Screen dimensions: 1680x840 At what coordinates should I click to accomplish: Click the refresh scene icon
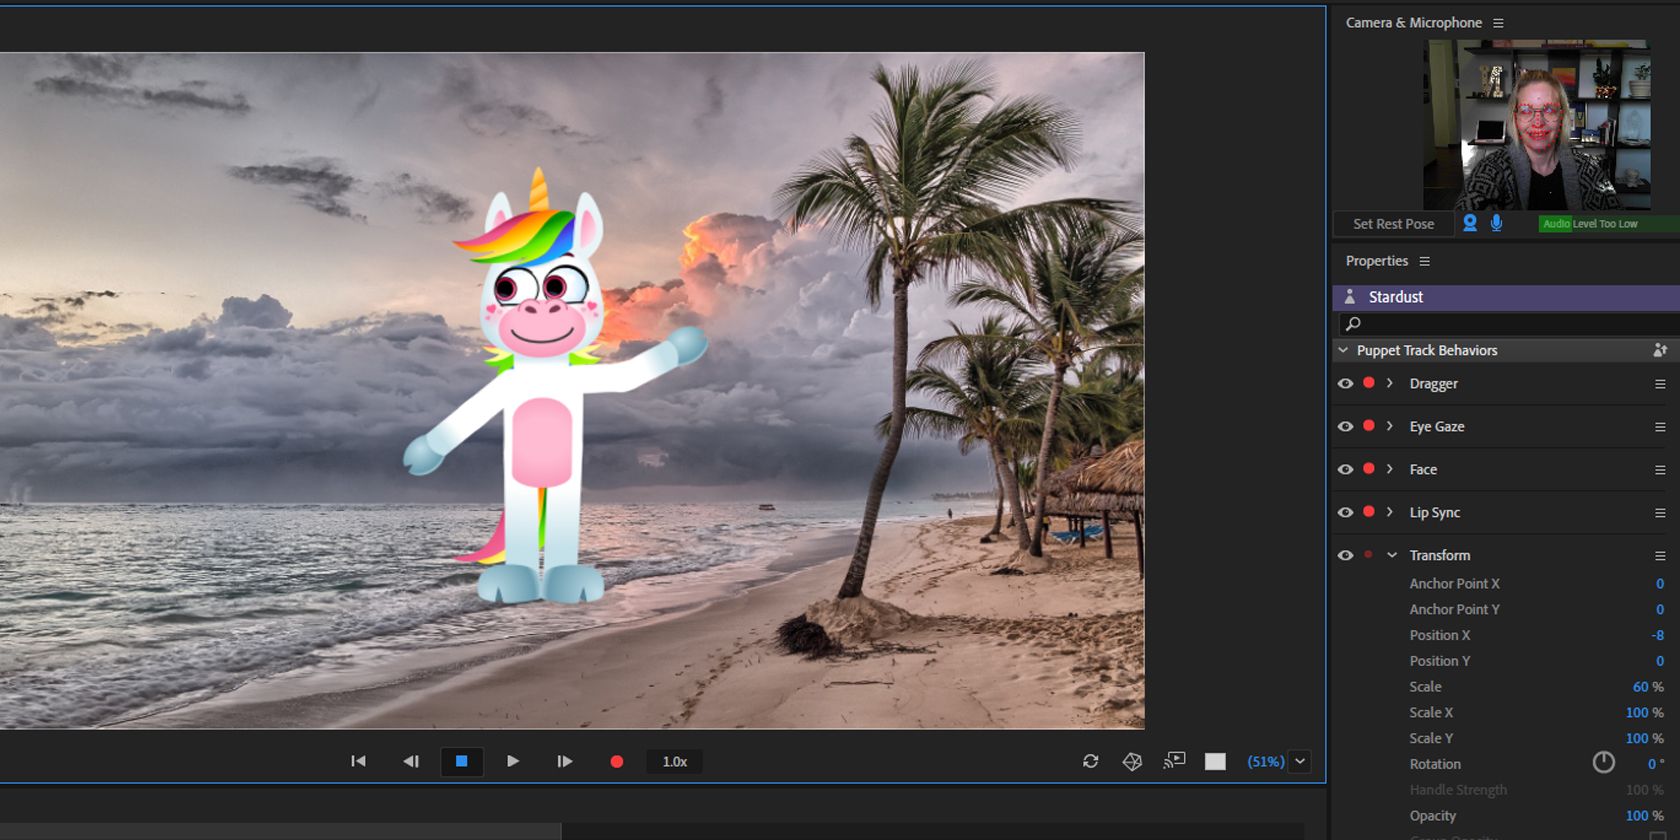(1091, 762)
